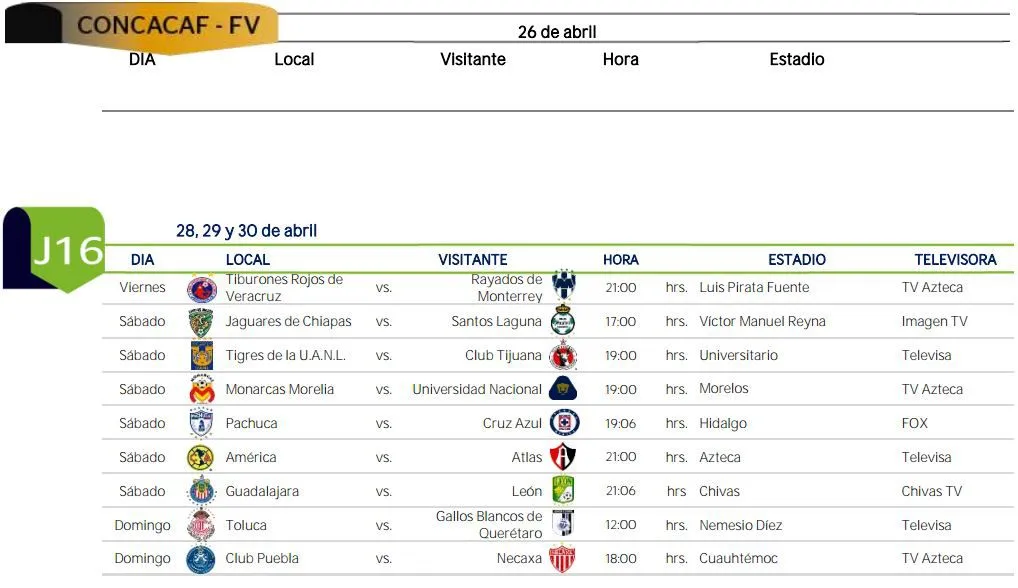The image size is (1018, 588).
Task: Click the Nemesio Díez stadium cell
Action: coord(741,526)
